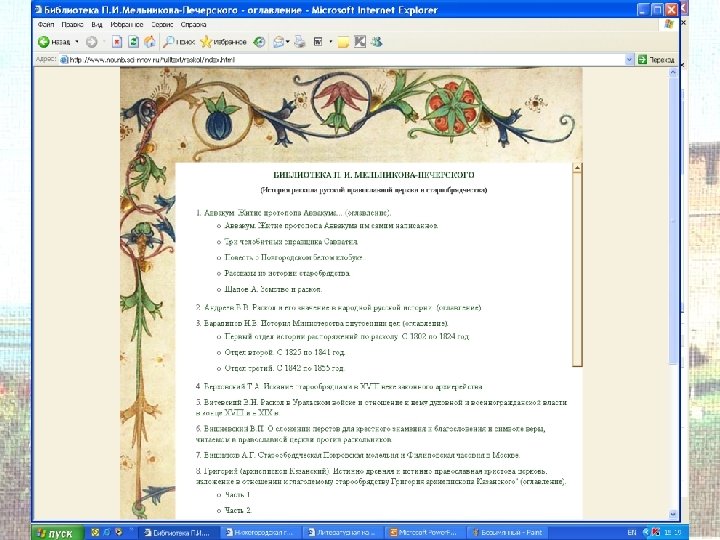Expand the address bar dropdown arrow
Image resolution: width=720 pixels, height=540 pixels.
point(629,60)
